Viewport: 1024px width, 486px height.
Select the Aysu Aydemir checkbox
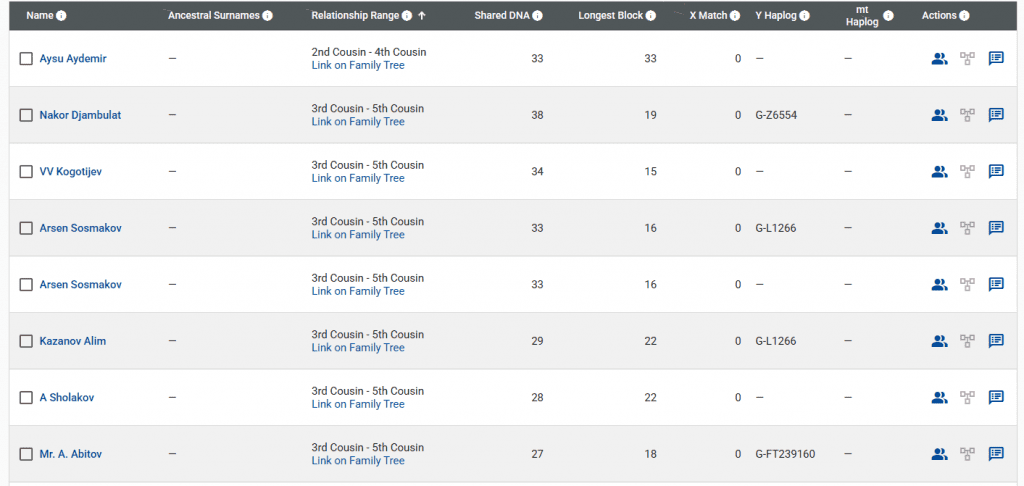26,59
